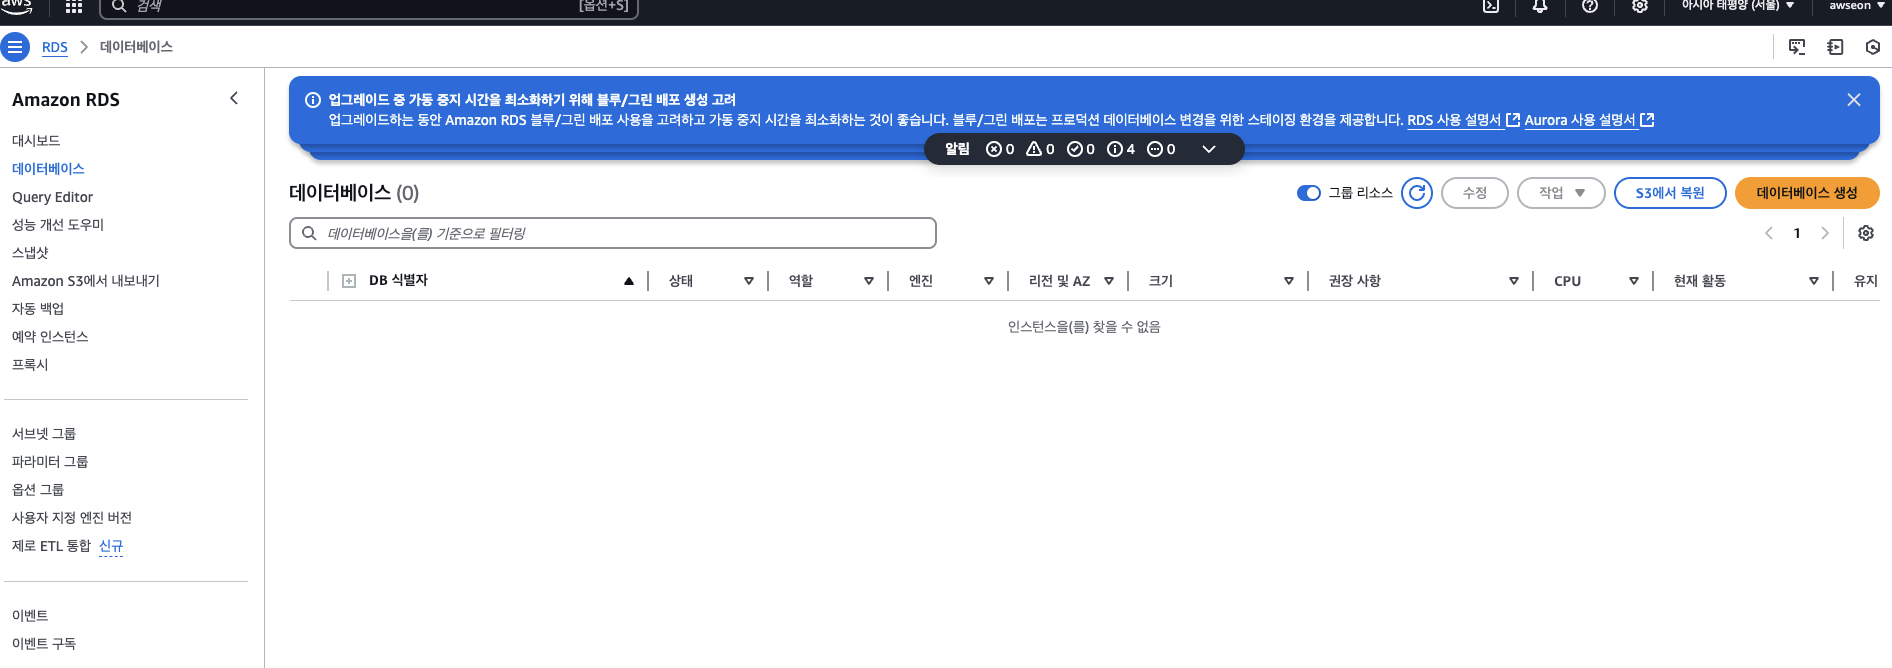Open 이벤트 구독 in the sidebar

(44, 644)
